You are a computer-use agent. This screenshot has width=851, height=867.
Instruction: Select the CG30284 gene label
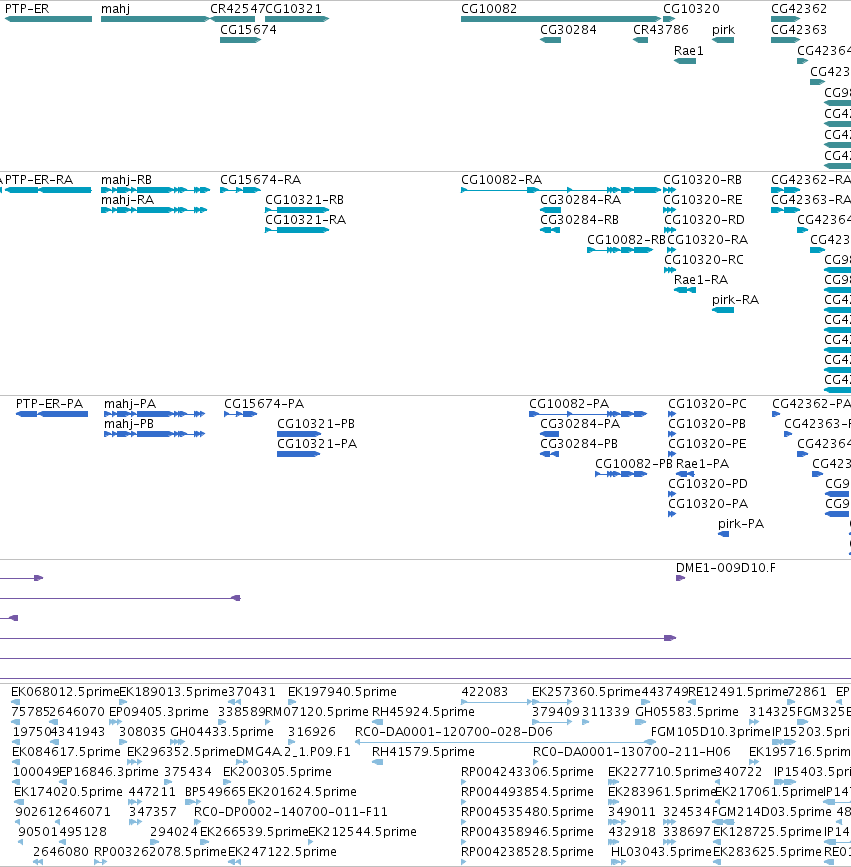point(568,30)
